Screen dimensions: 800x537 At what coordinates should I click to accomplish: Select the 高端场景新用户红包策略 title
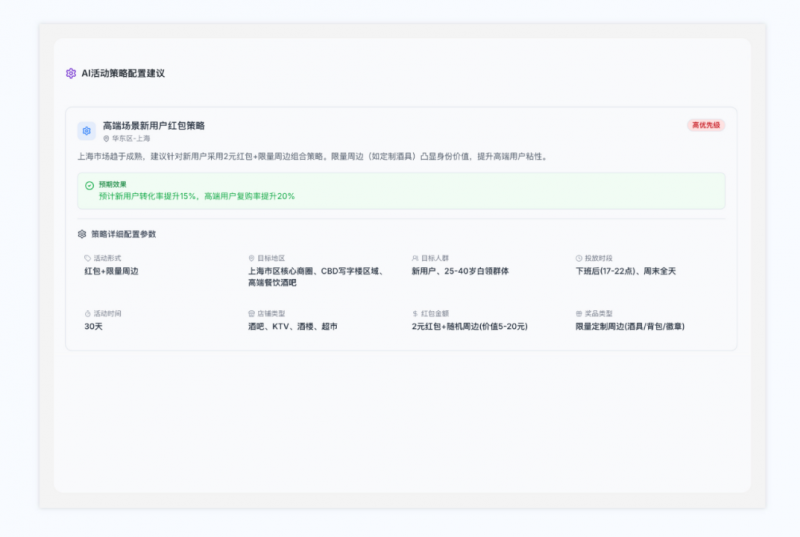[154, 125]
